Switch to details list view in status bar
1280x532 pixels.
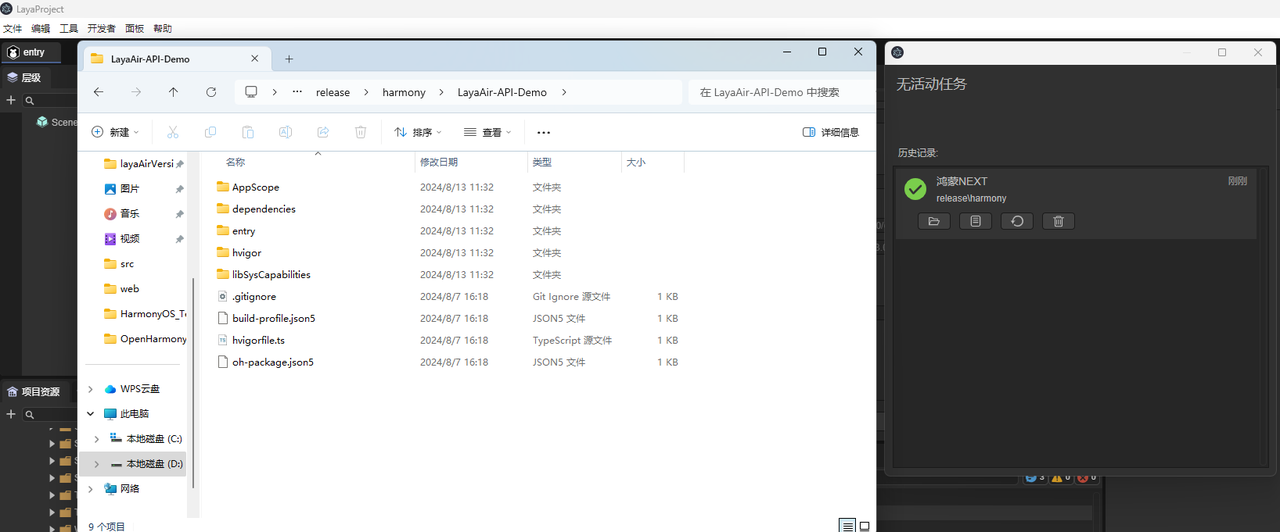tap(847, 525)
